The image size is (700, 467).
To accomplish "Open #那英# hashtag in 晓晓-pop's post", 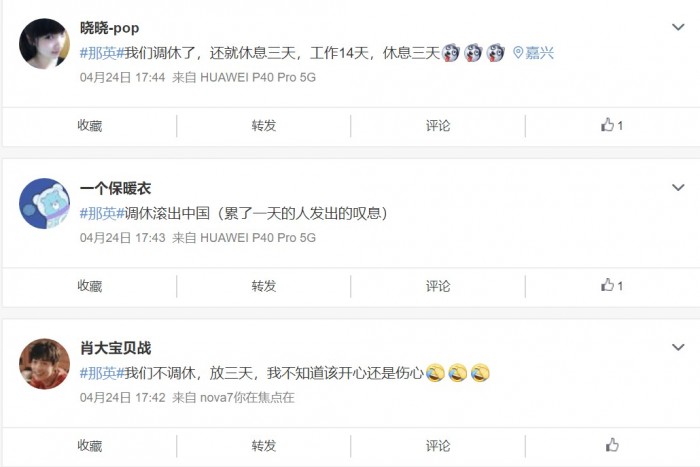I will pyautogui.click(x=102, y=53).
